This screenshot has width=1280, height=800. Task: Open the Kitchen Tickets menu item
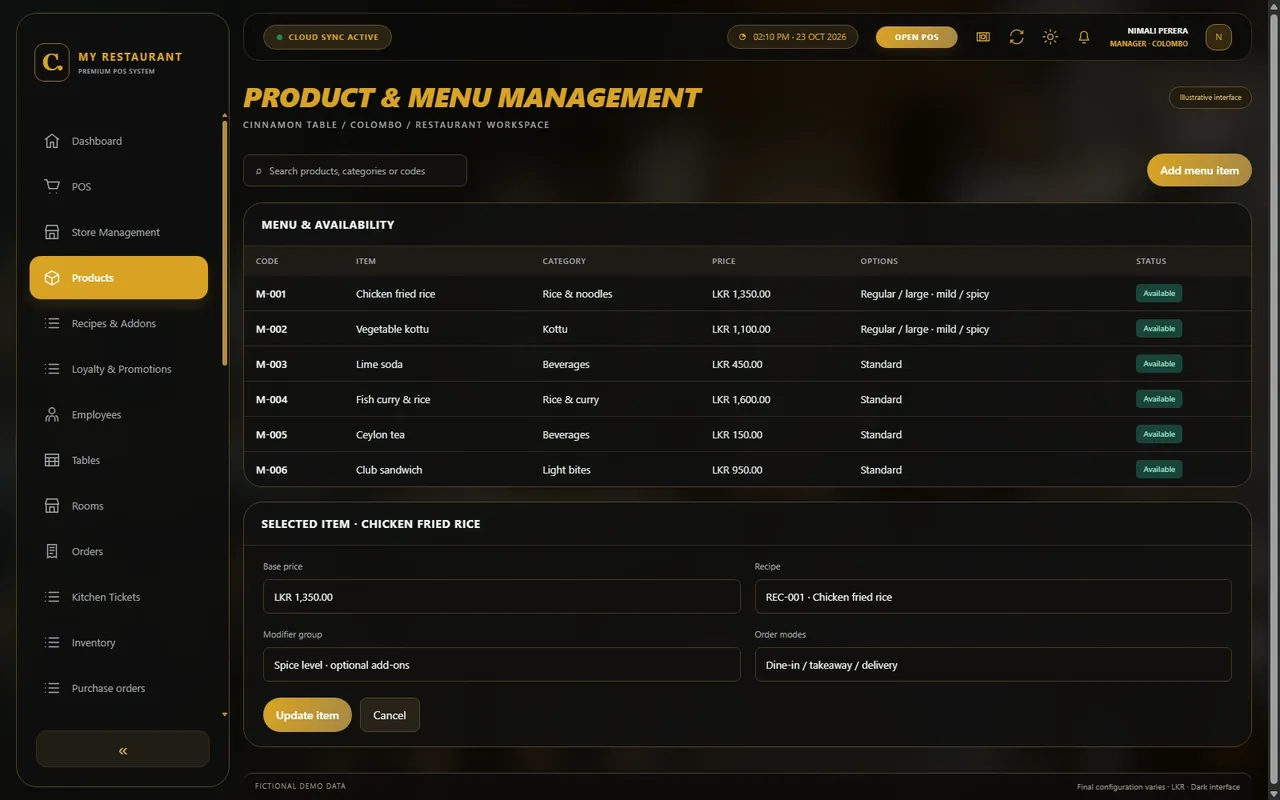coord(119,597)
